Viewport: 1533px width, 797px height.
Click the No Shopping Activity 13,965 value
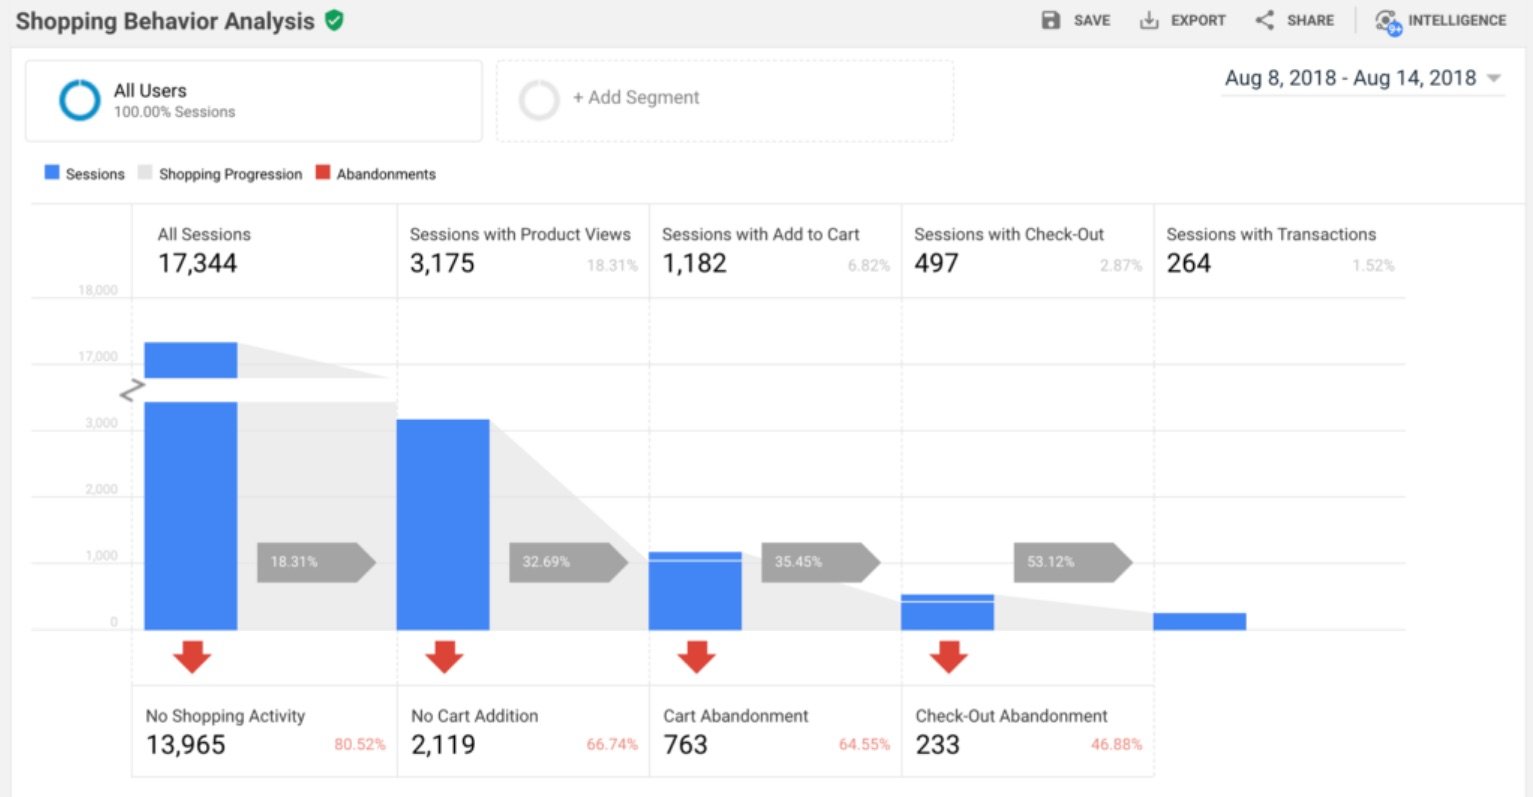(184, 744)
